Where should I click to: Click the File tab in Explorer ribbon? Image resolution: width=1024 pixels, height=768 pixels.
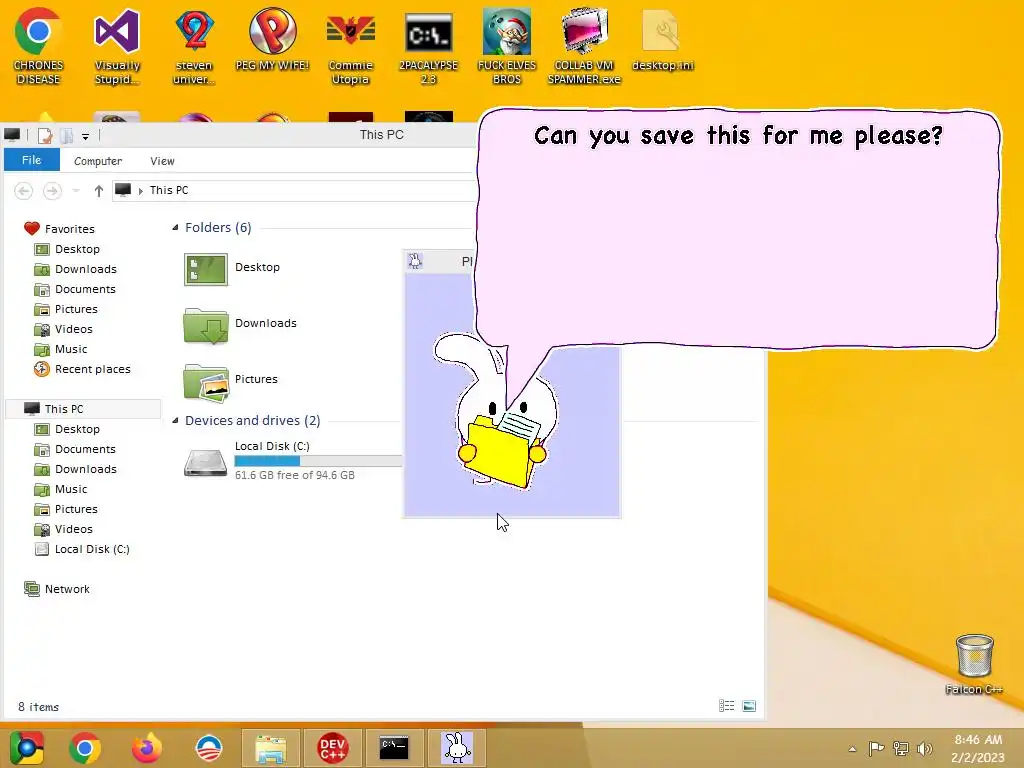coord(31,160)
